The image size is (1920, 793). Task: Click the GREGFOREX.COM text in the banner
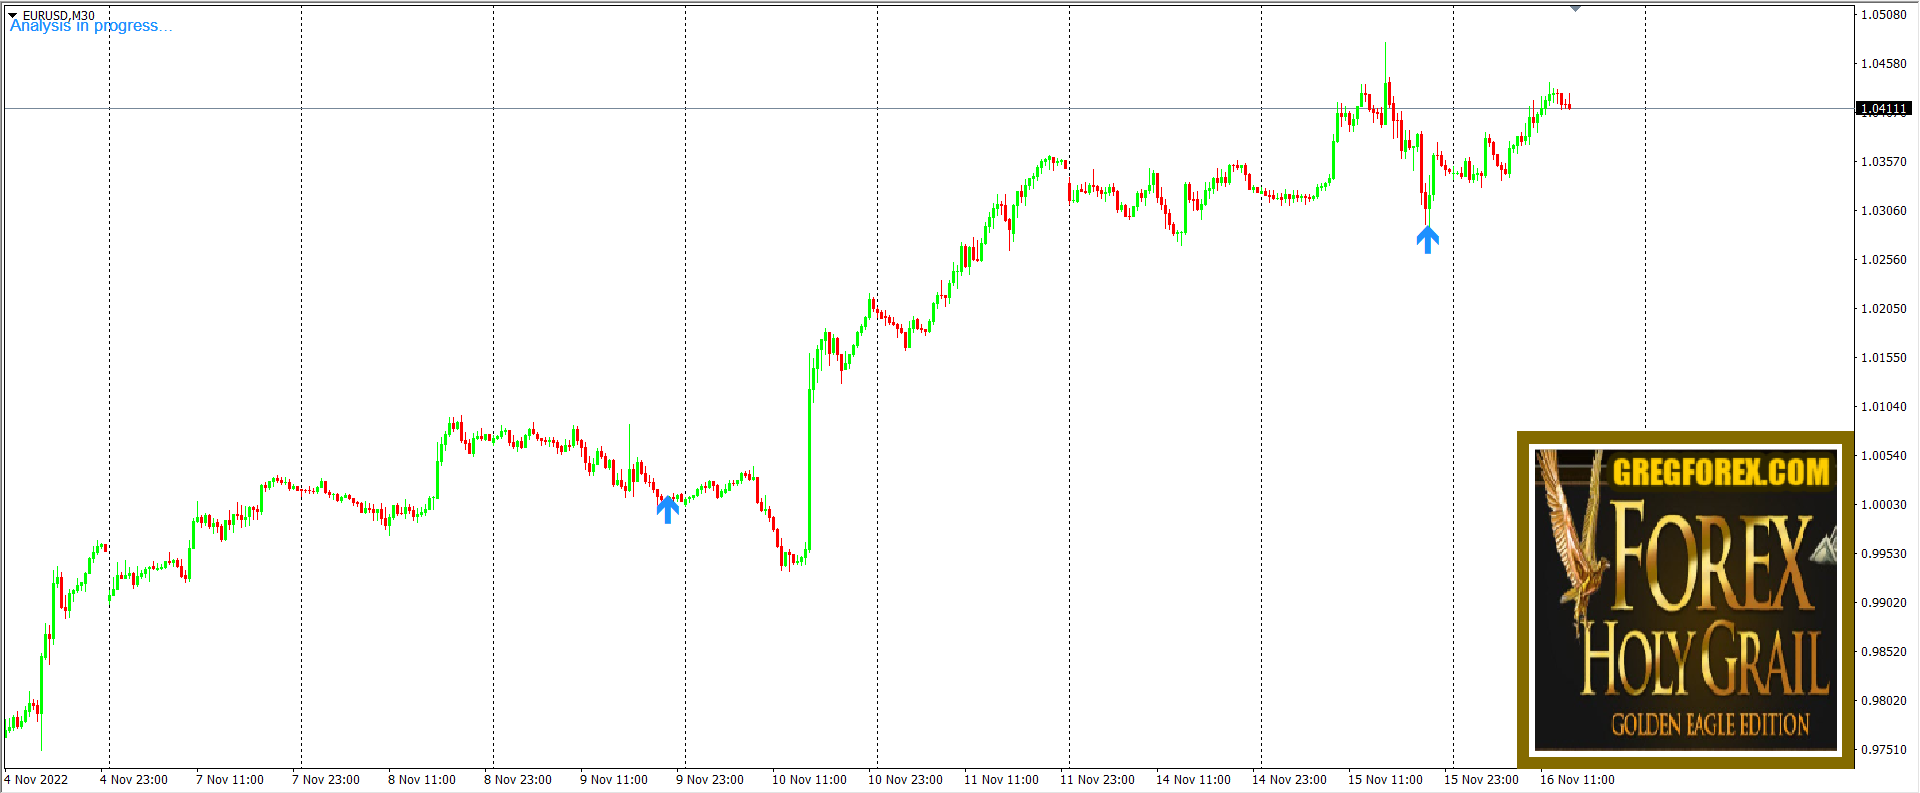coord(1720,472)
